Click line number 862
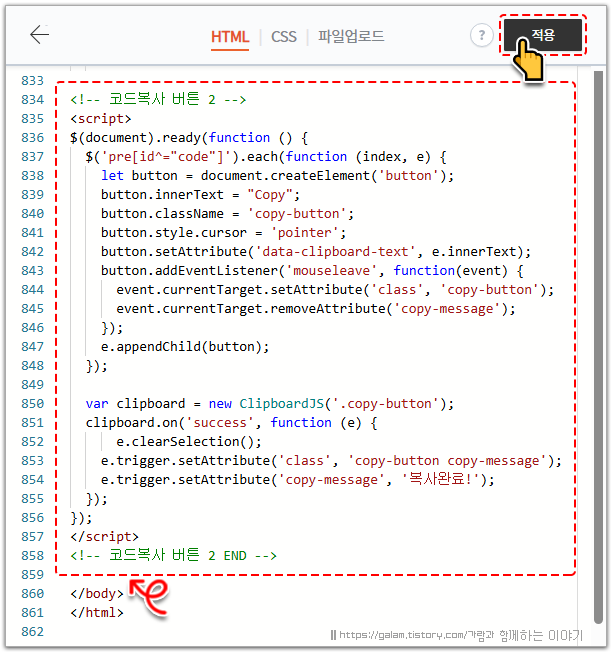 [x=32, y=632]
